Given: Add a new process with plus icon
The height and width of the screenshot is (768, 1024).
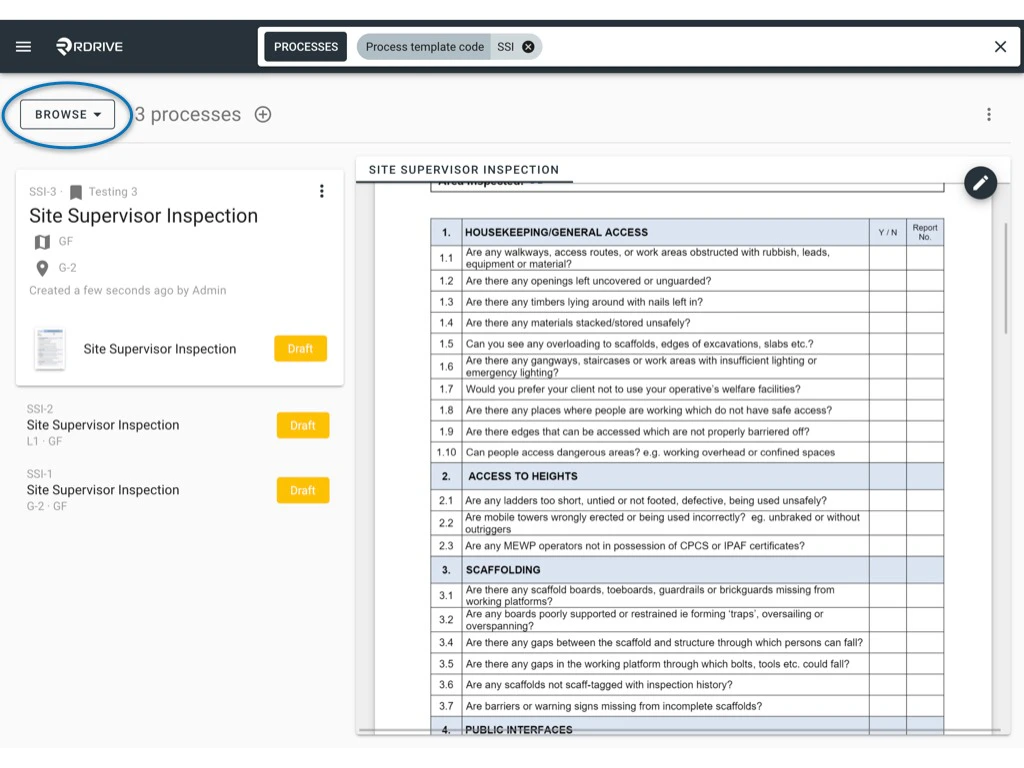Looking at the screenshot, I should [263, 114].
